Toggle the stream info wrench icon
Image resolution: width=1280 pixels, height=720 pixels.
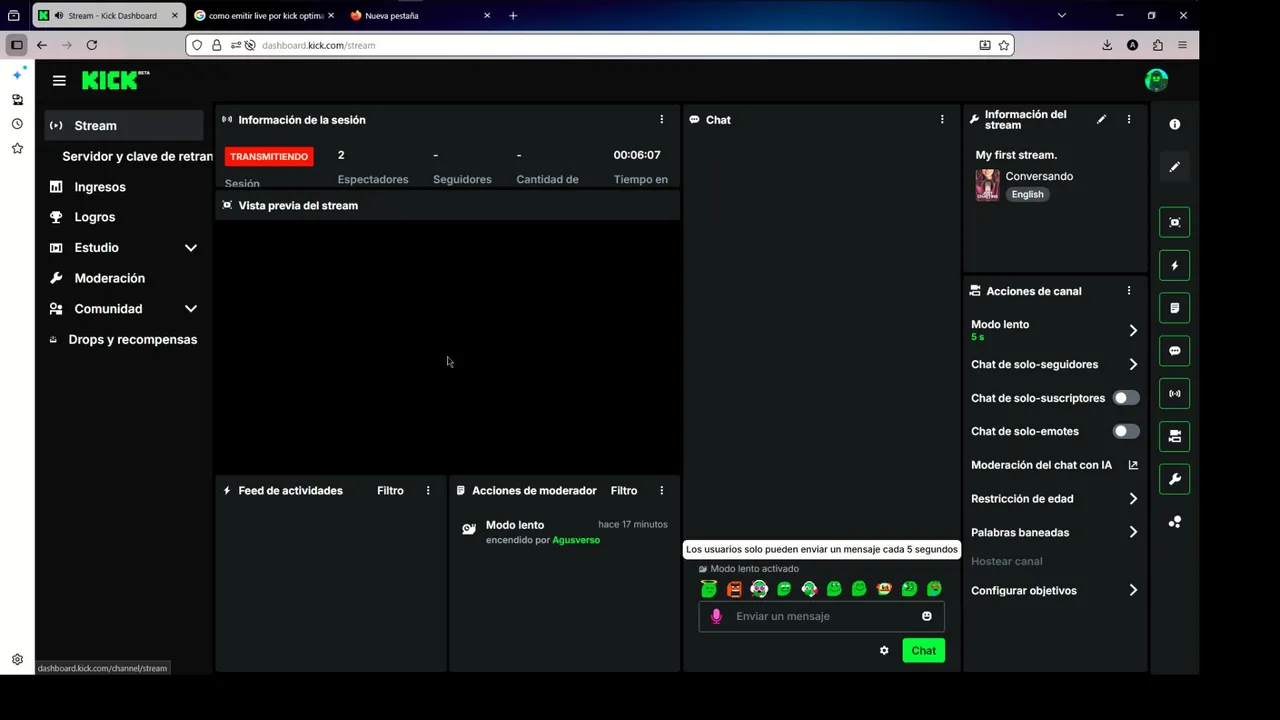tap(1175, 479)
